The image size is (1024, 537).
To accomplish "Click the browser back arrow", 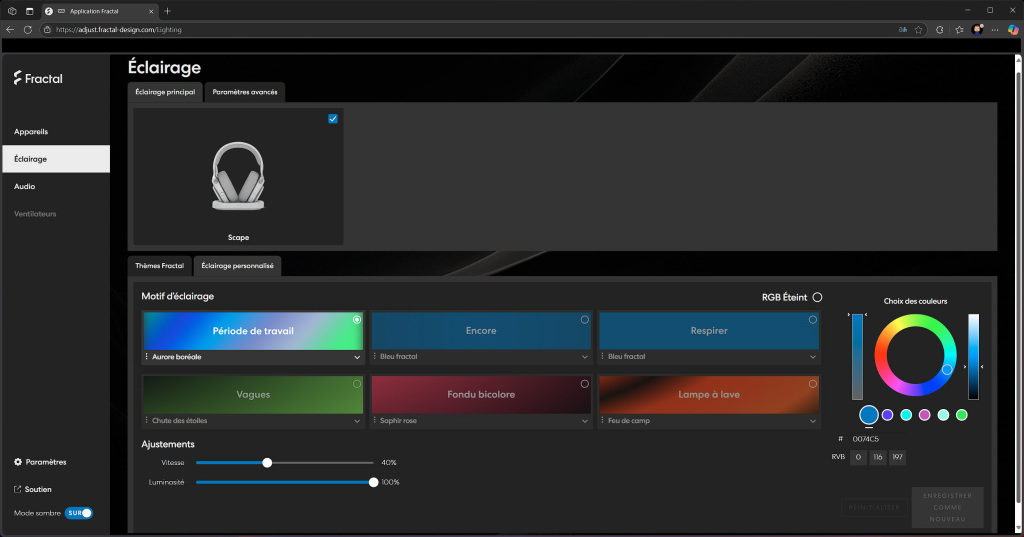I will [10, 30].
